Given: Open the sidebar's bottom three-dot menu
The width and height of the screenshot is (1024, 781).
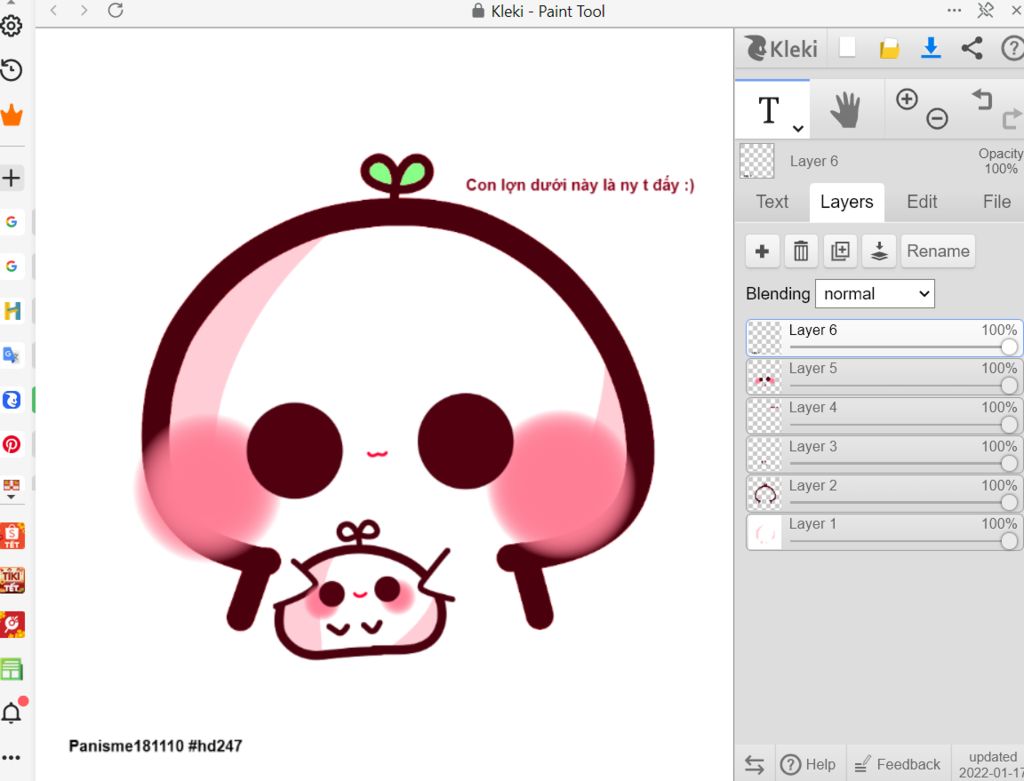Looking at the screenshot, I should click(x=11, y=757).
